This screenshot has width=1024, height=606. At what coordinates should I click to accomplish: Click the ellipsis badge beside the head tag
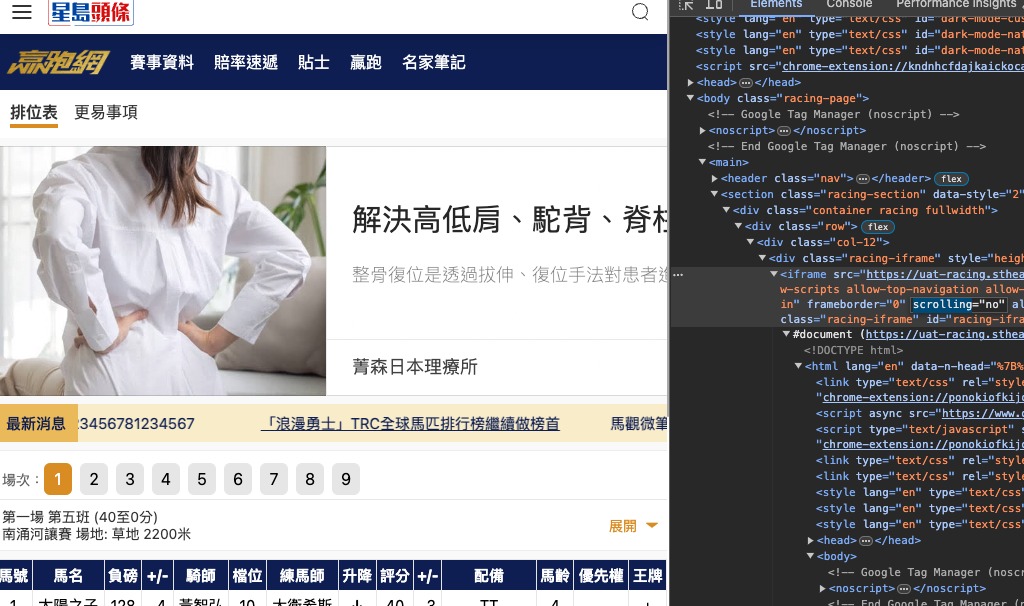[745, 83]
